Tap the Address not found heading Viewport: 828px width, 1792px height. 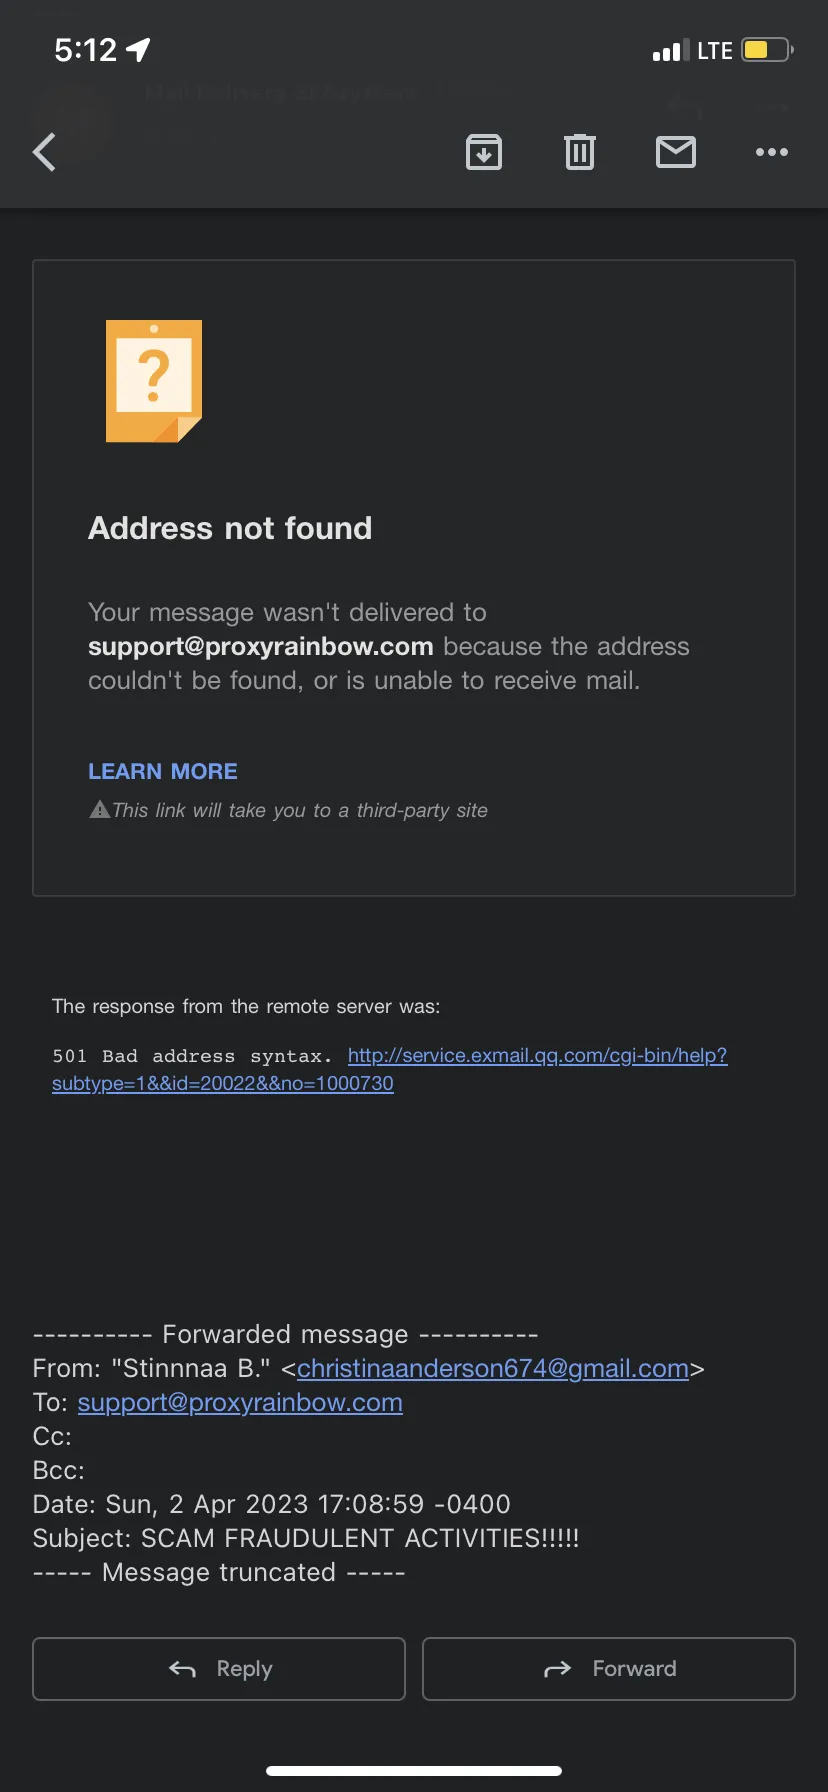230,528
